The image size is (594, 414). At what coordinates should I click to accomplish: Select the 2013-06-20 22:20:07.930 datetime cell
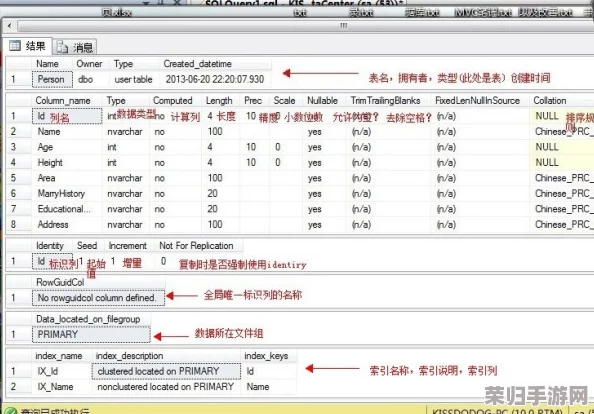(x=216, y=80)
